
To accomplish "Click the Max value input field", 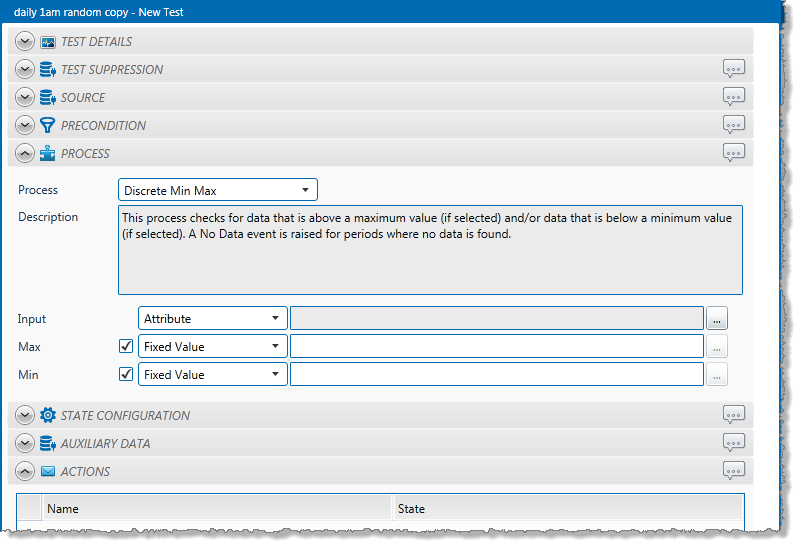I will click(496, 347).
